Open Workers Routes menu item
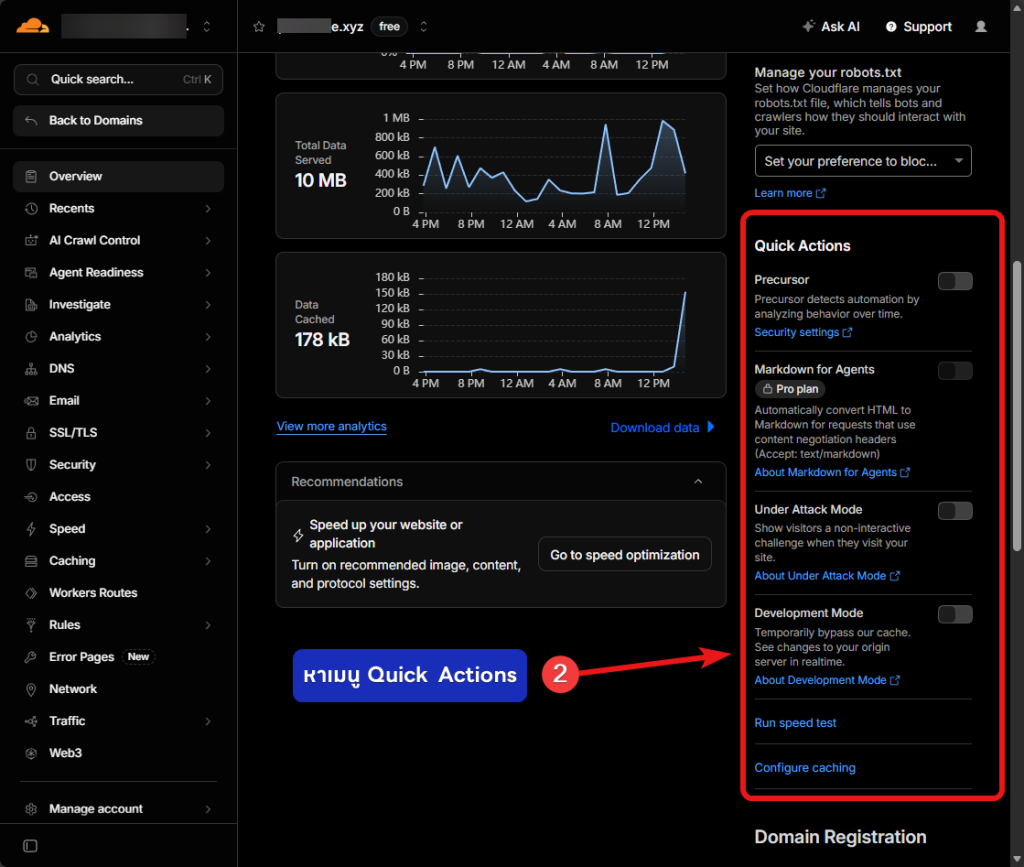The width and height of the screenshot is (1024, 867). [118, 593]
